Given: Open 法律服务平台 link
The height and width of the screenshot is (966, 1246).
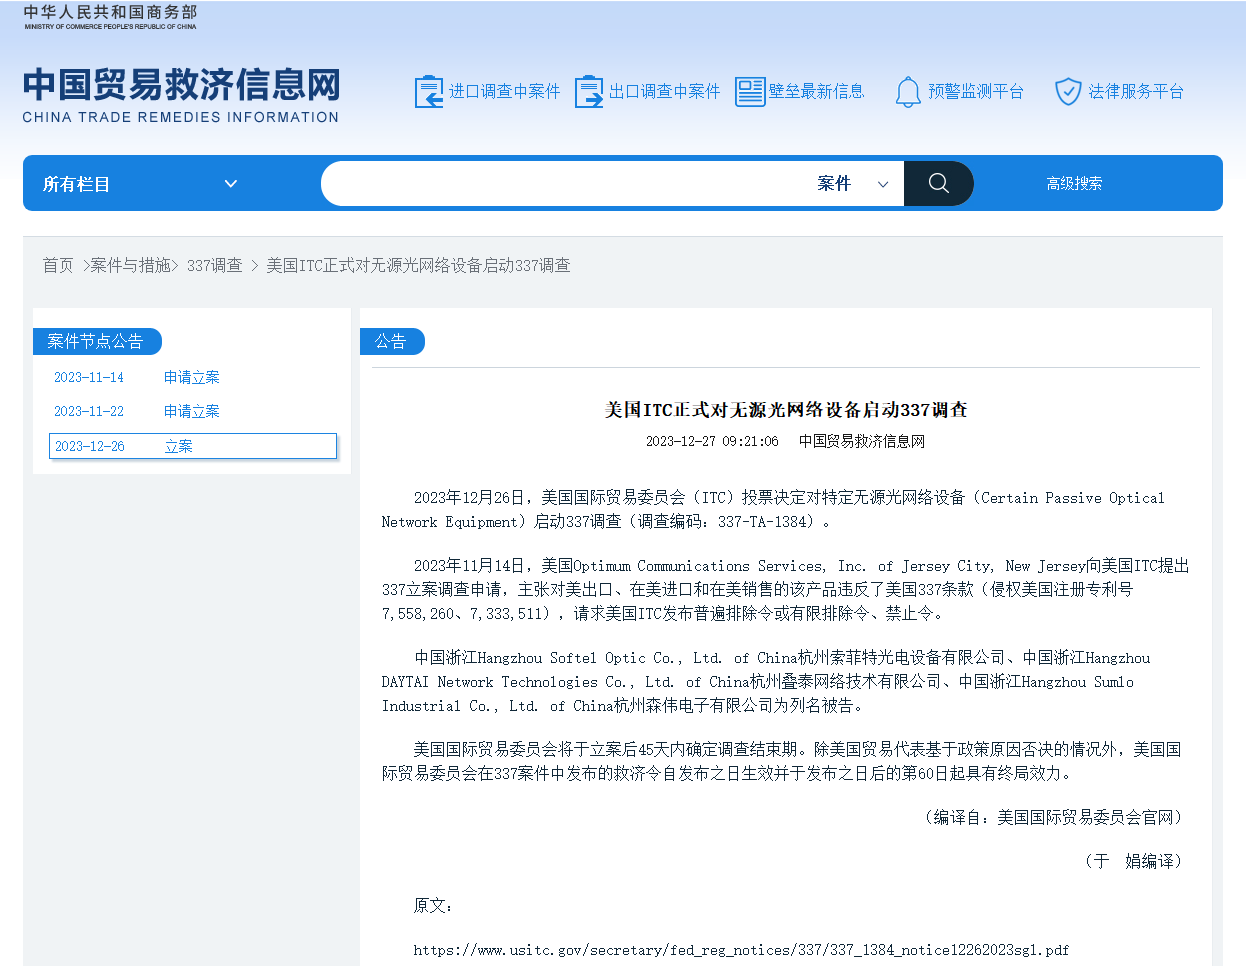Looking at the screenshot, I should pos(1136,91).
